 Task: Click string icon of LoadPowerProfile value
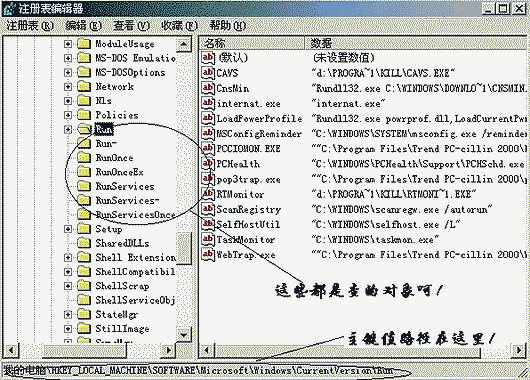[x=208, y=118]
